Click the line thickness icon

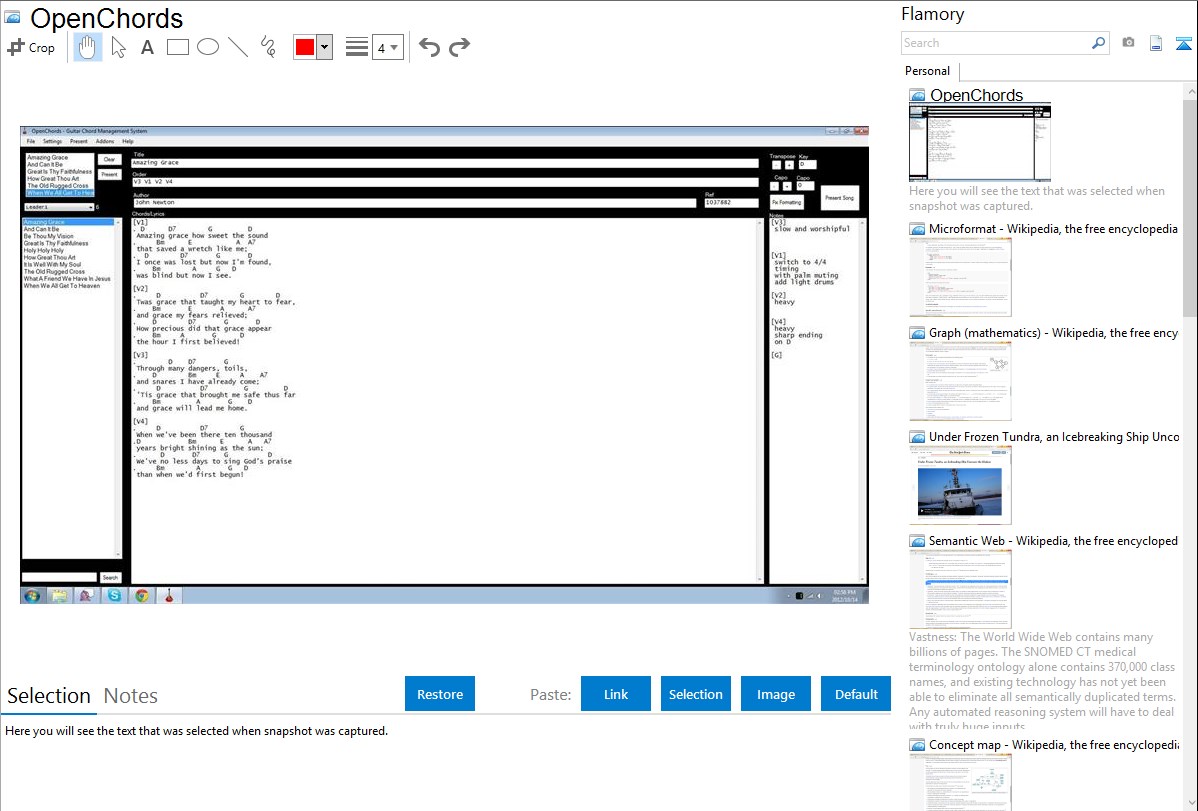tap(356, 47)
